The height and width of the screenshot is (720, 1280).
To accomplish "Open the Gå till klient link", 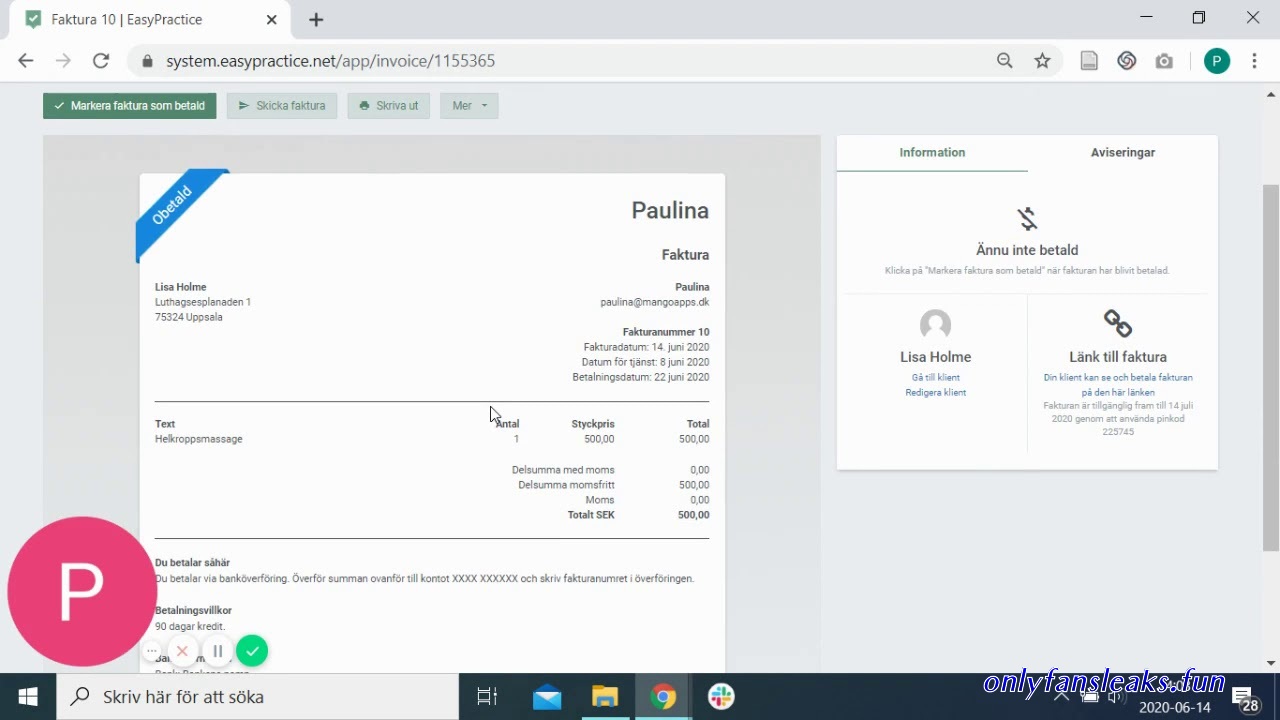I will 936,378.
